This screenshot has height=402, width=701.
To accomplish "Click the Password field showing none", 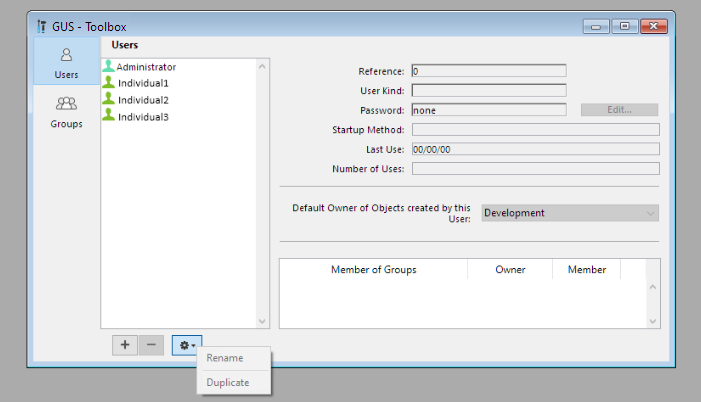I will click(489, 110).
